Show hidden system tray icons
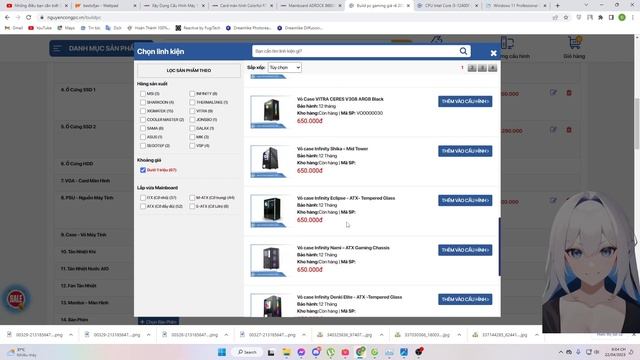The width and height of the screenshot is (640, 360). pos(560,352)
